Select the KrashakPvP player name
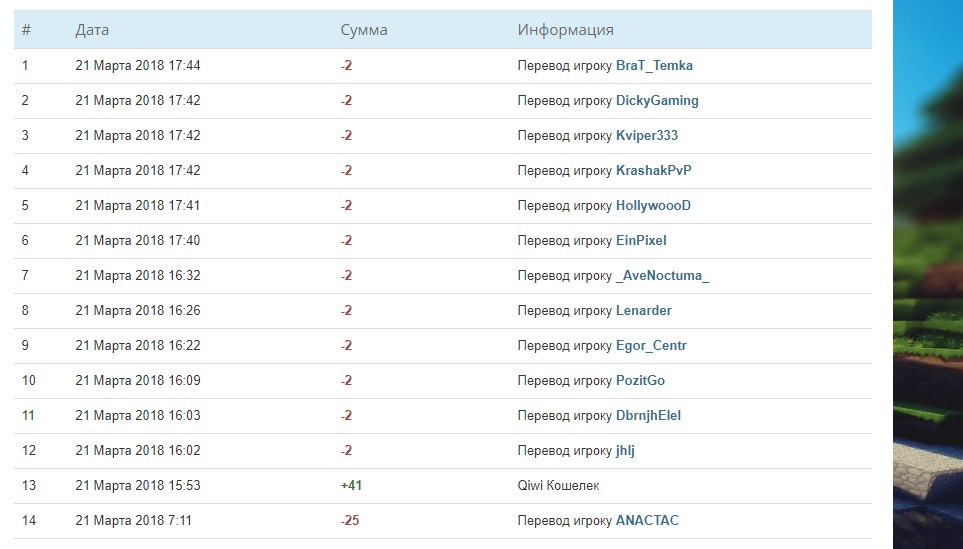This screenshot has width=963, height=549. [x=653, y=171]
